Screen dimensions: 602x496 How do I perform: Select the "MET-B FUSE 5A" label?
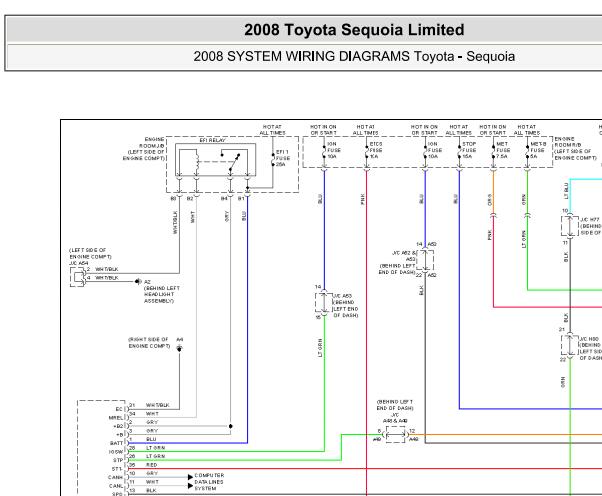[538, 150]
